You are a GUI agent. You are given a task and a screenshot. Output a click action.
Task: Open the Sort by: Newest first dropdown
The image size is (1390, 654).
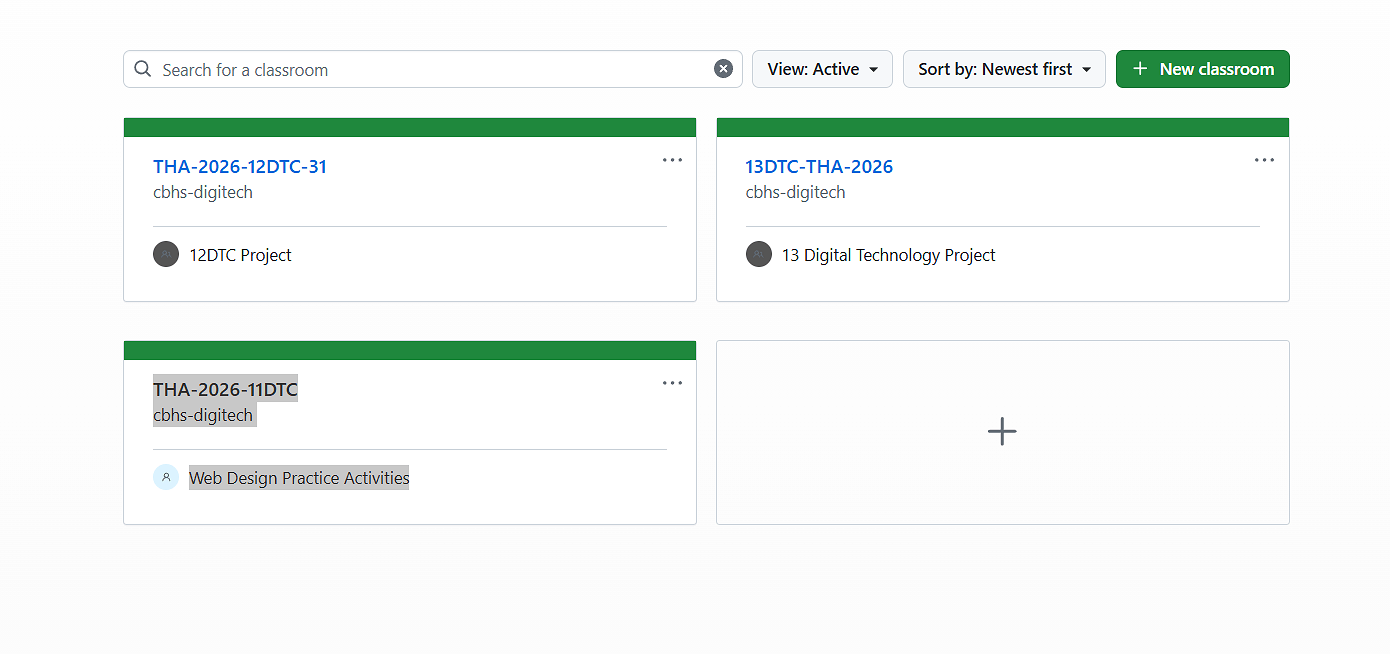[1003, 68]
